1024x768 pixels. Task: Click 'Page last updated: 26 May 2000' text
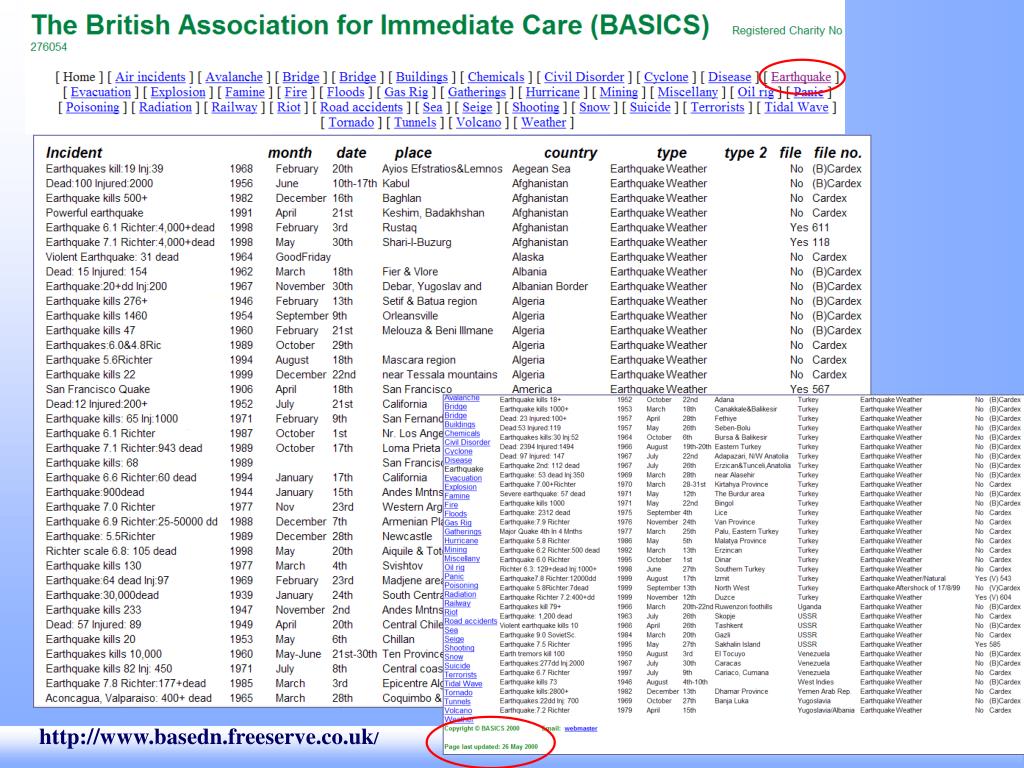tap(491, 746)
